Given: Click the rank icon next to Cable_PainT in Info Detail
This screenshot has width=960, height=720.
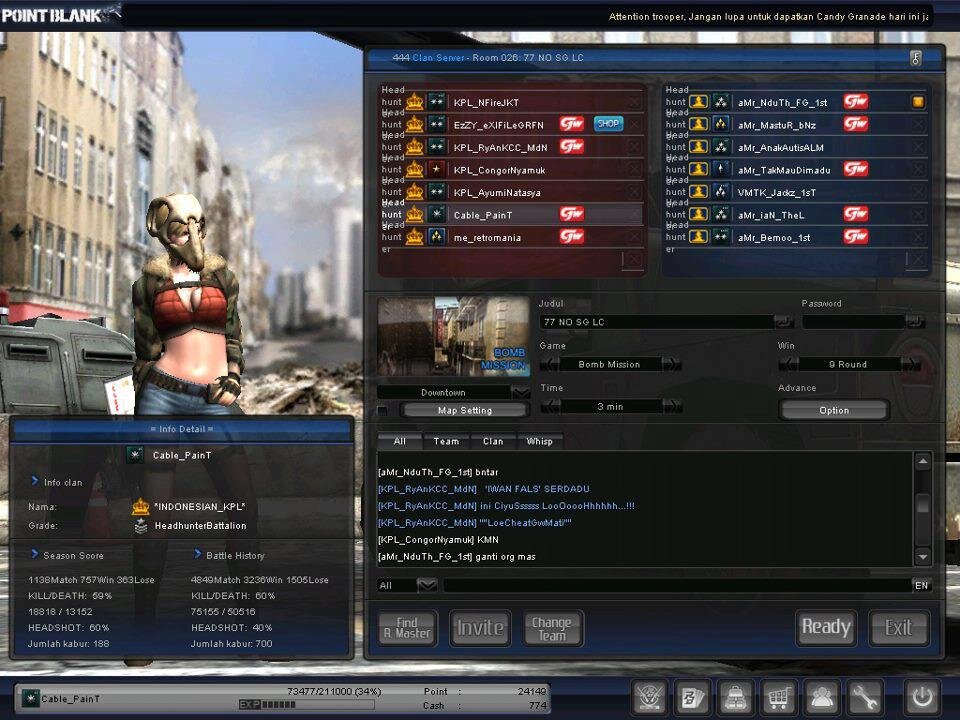Looking at the screenshot, I should click(x=135, y=455).
